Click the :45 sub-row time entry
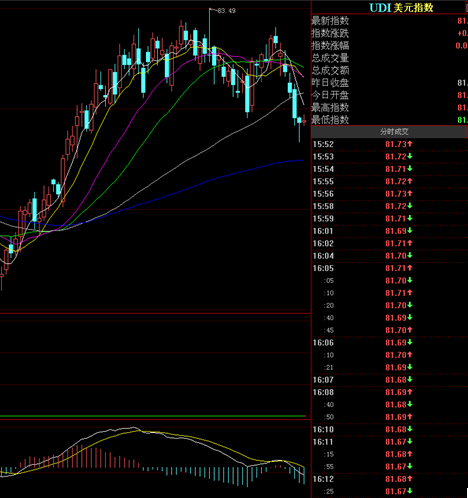 (329, 330)
